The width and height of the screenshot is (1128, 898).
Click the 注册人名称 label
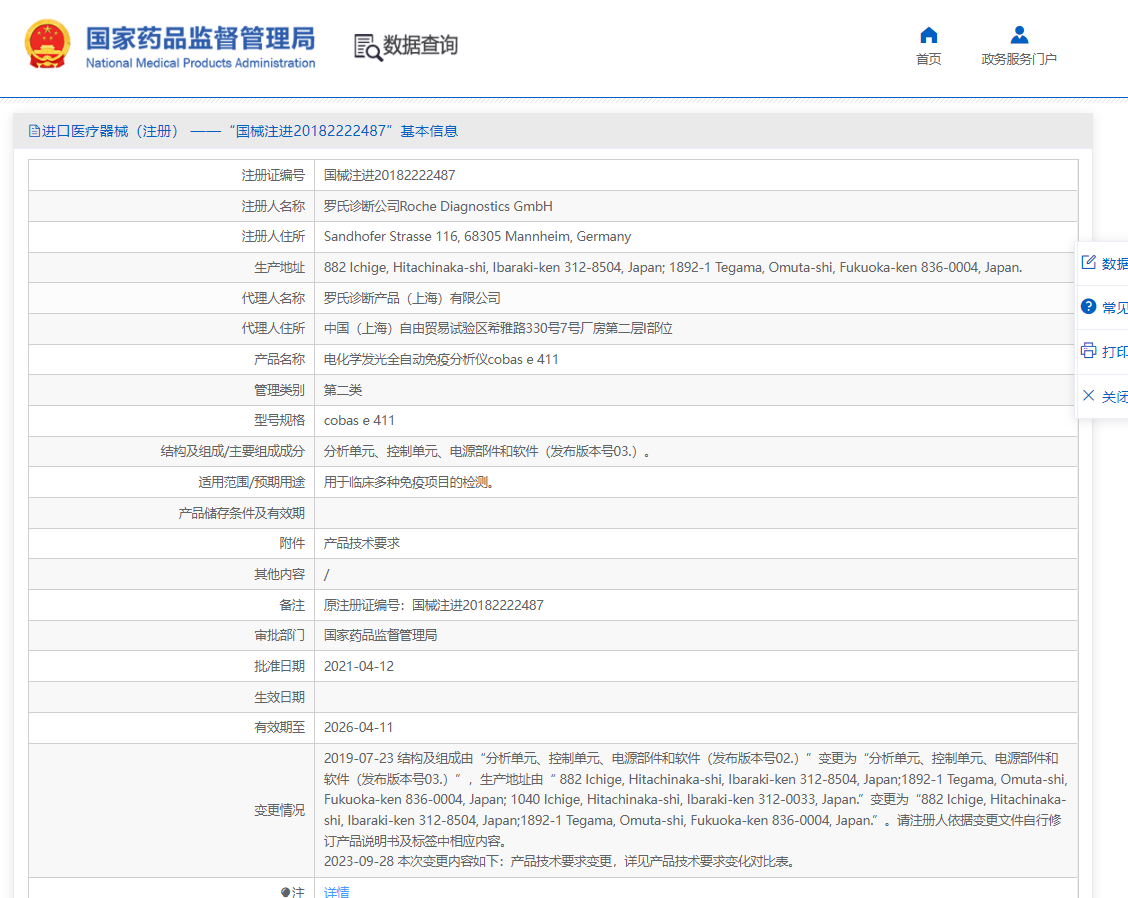tap(273, 207)
